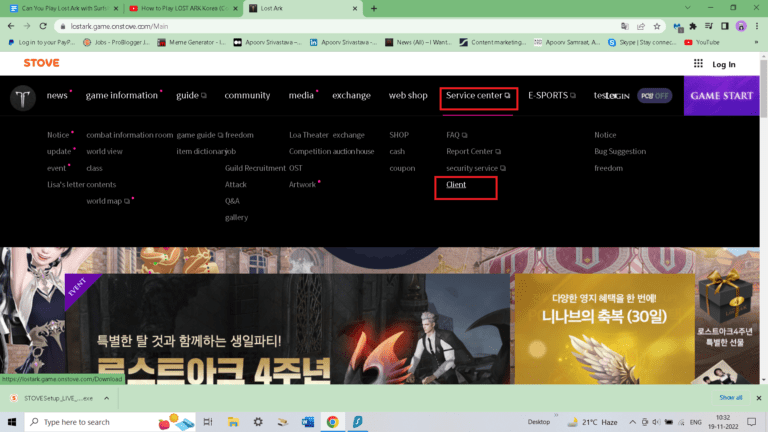Click the Log In link
Image resolution: width=768 pixels, height=432 pixels.
724,64
